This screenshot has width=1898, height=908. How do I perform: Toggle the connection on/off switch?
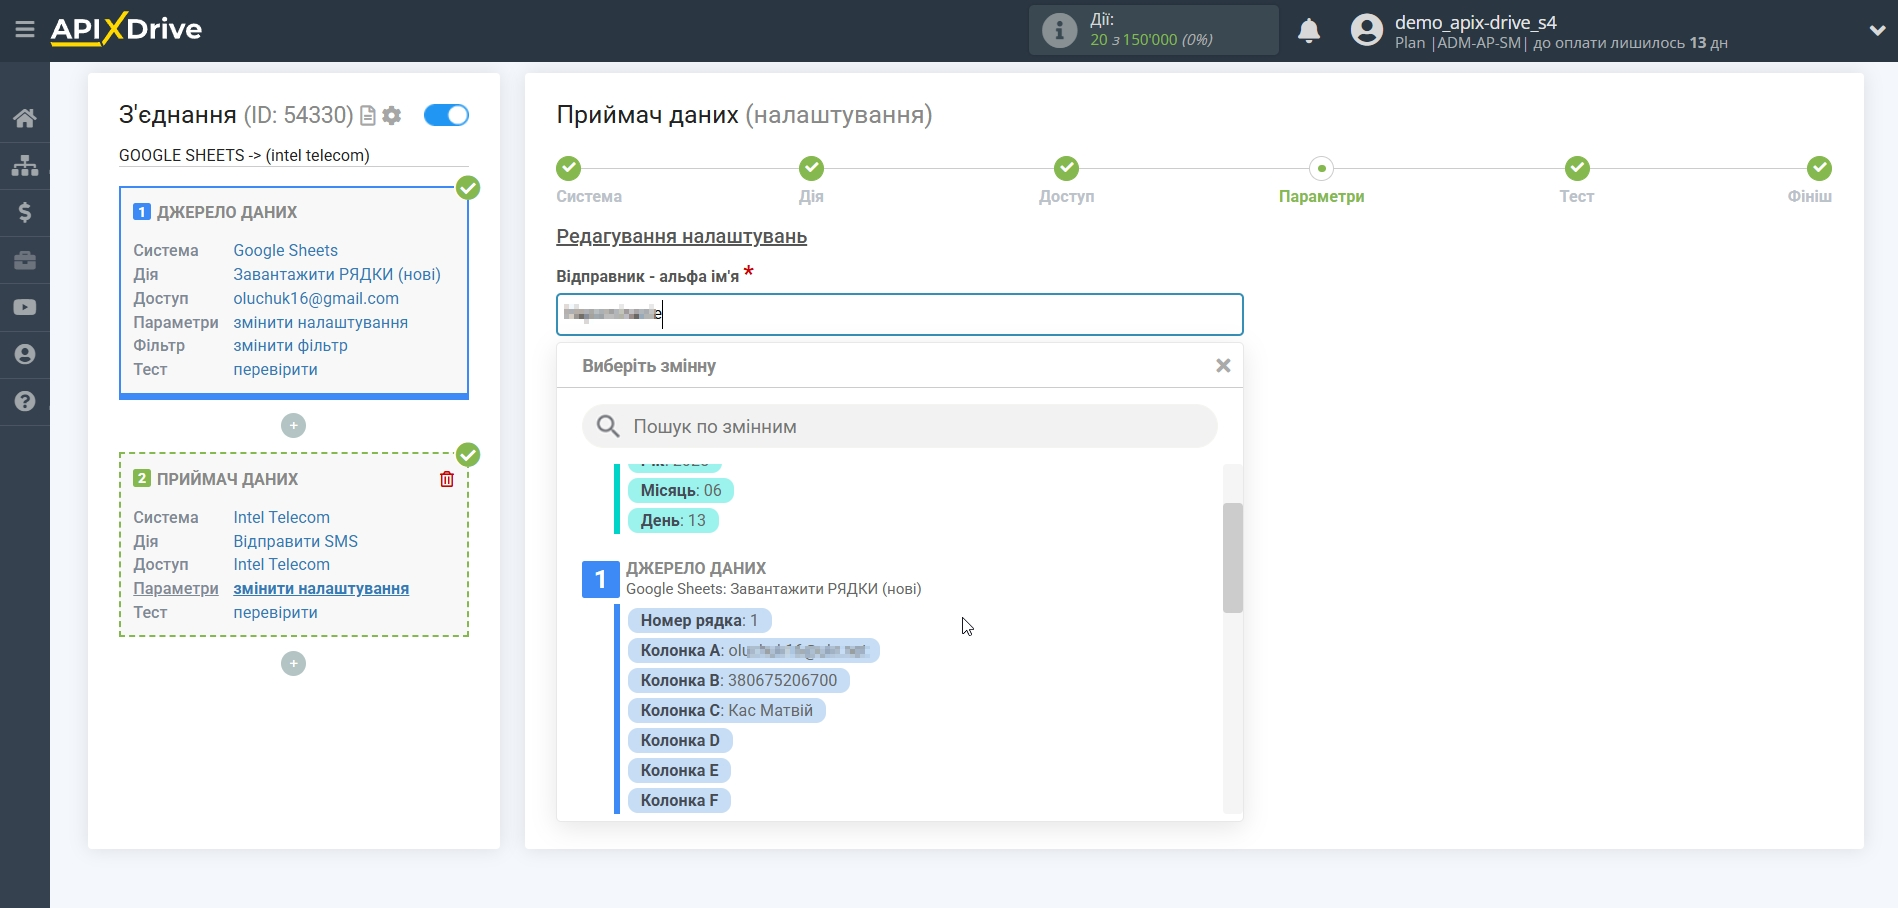tap(446, 115)
